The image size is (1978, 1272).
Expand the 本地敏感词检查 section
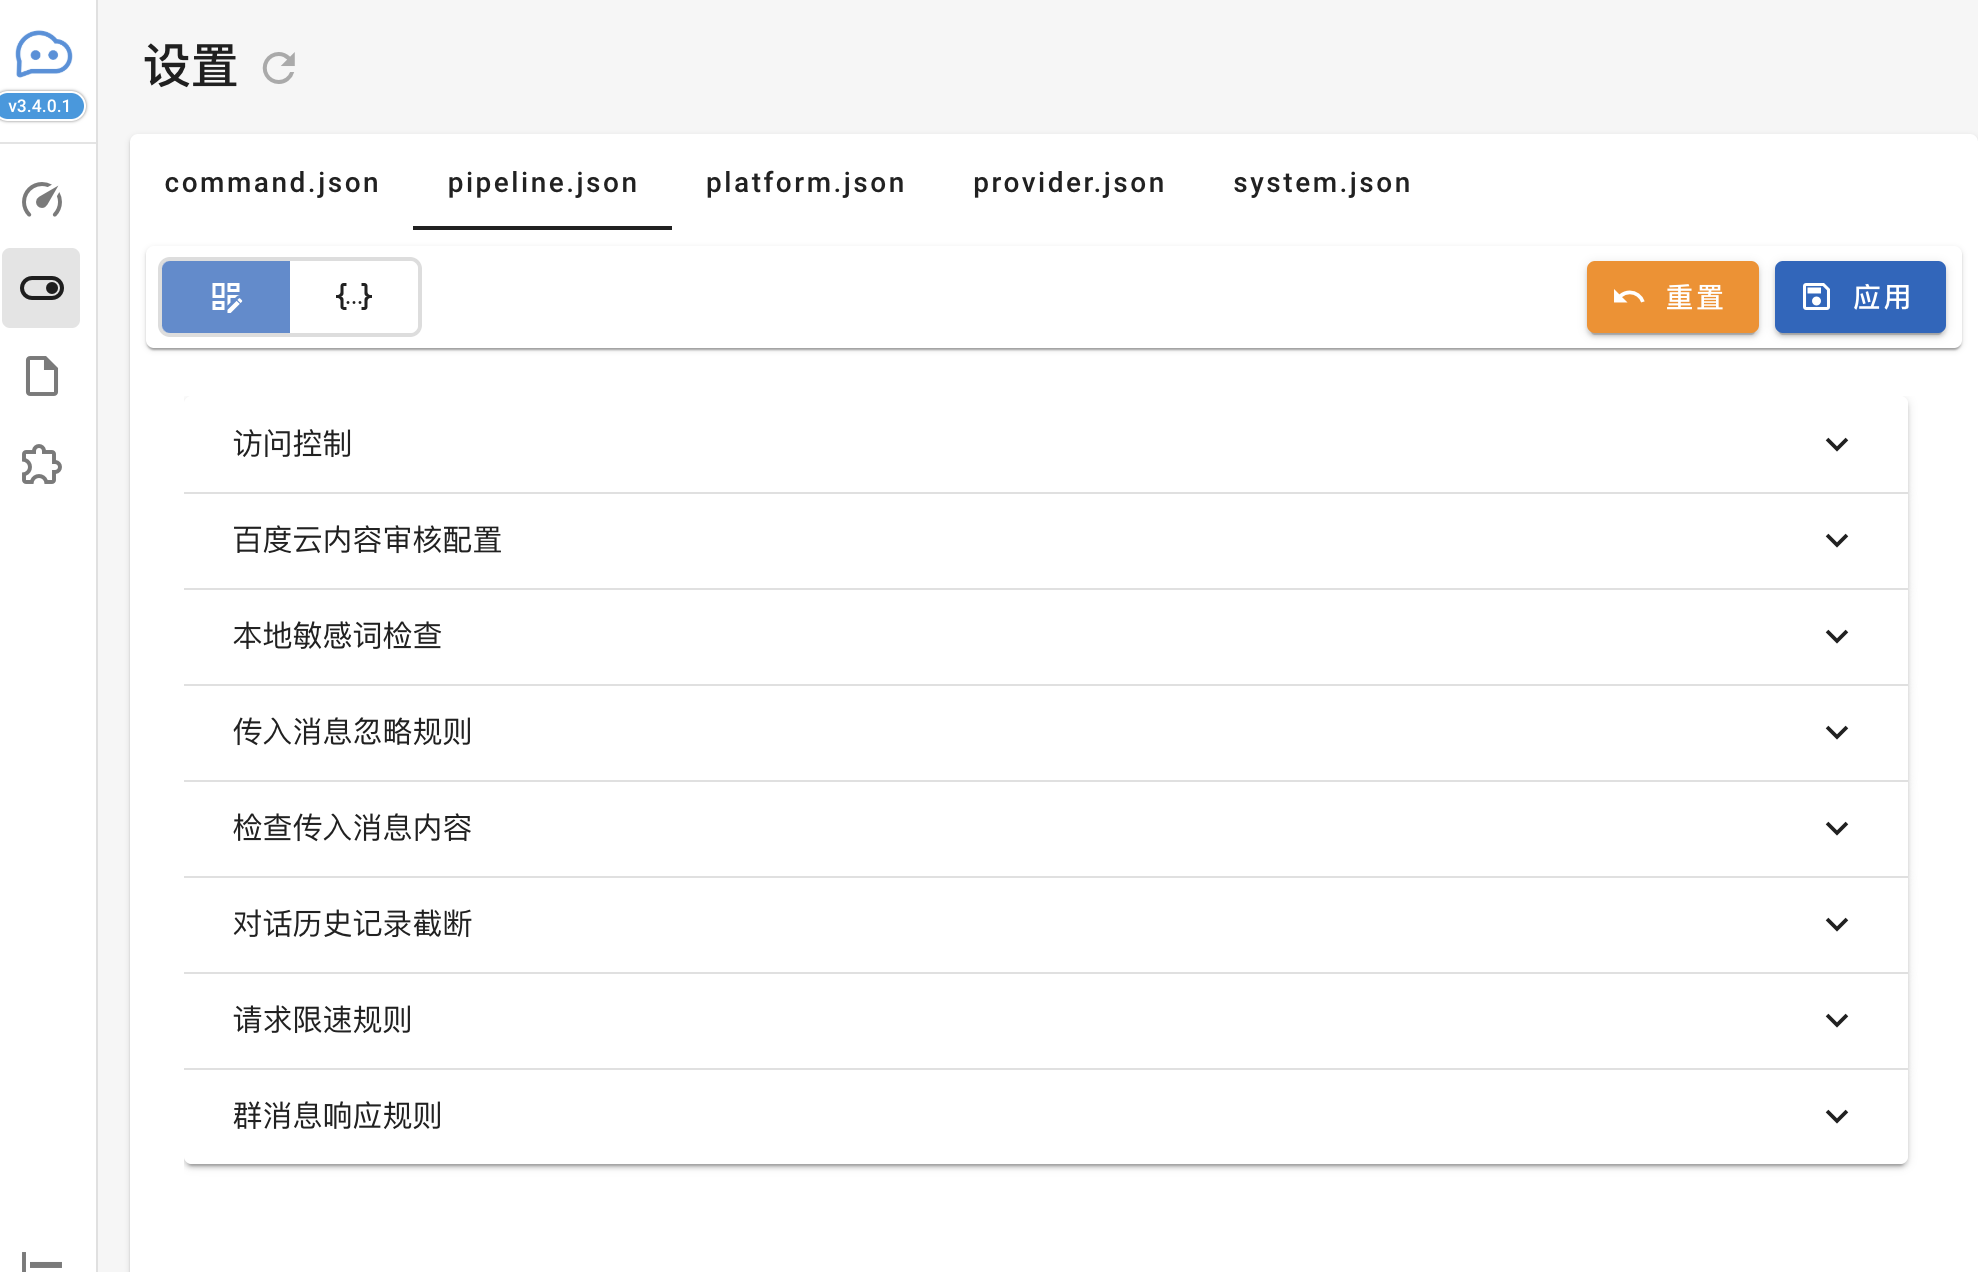(x=1836, y=636)
